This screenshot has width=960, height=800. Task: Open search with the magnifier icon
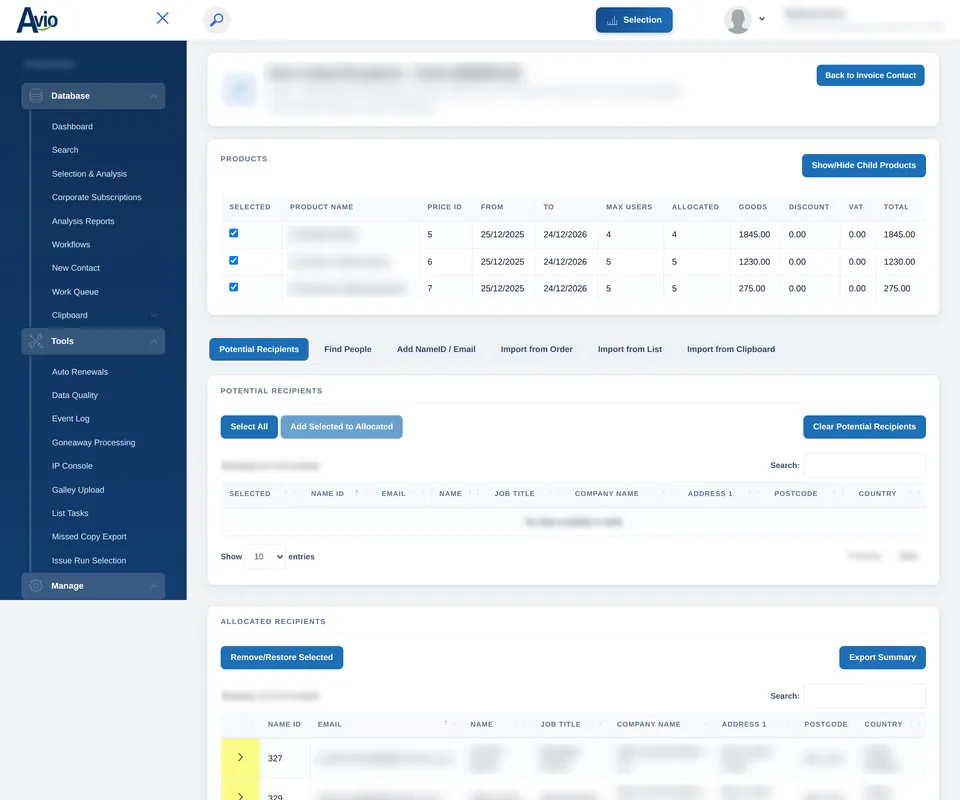216,20
